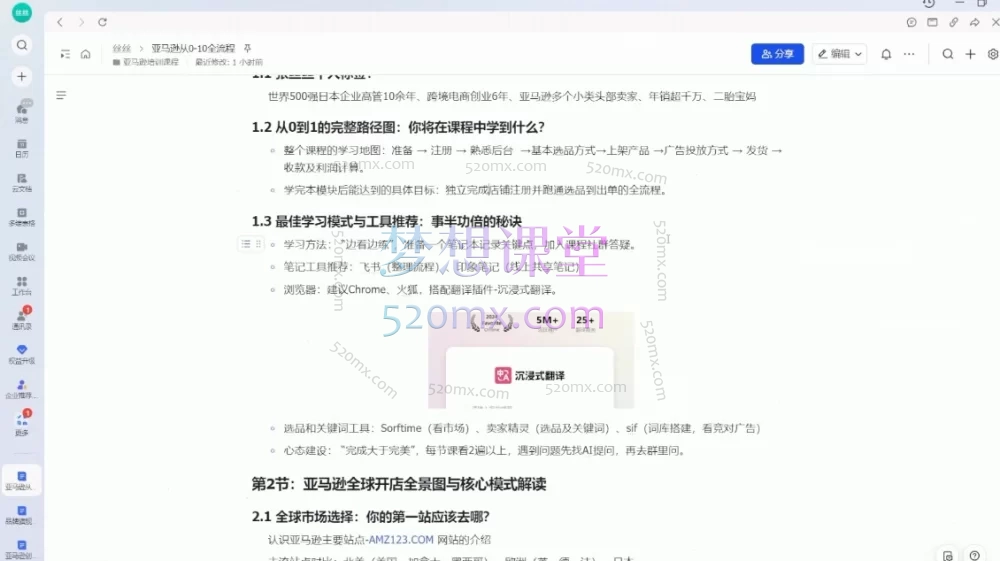Open the gear settings icon at top right
The image size is (1000, 561).
[993, 54]
